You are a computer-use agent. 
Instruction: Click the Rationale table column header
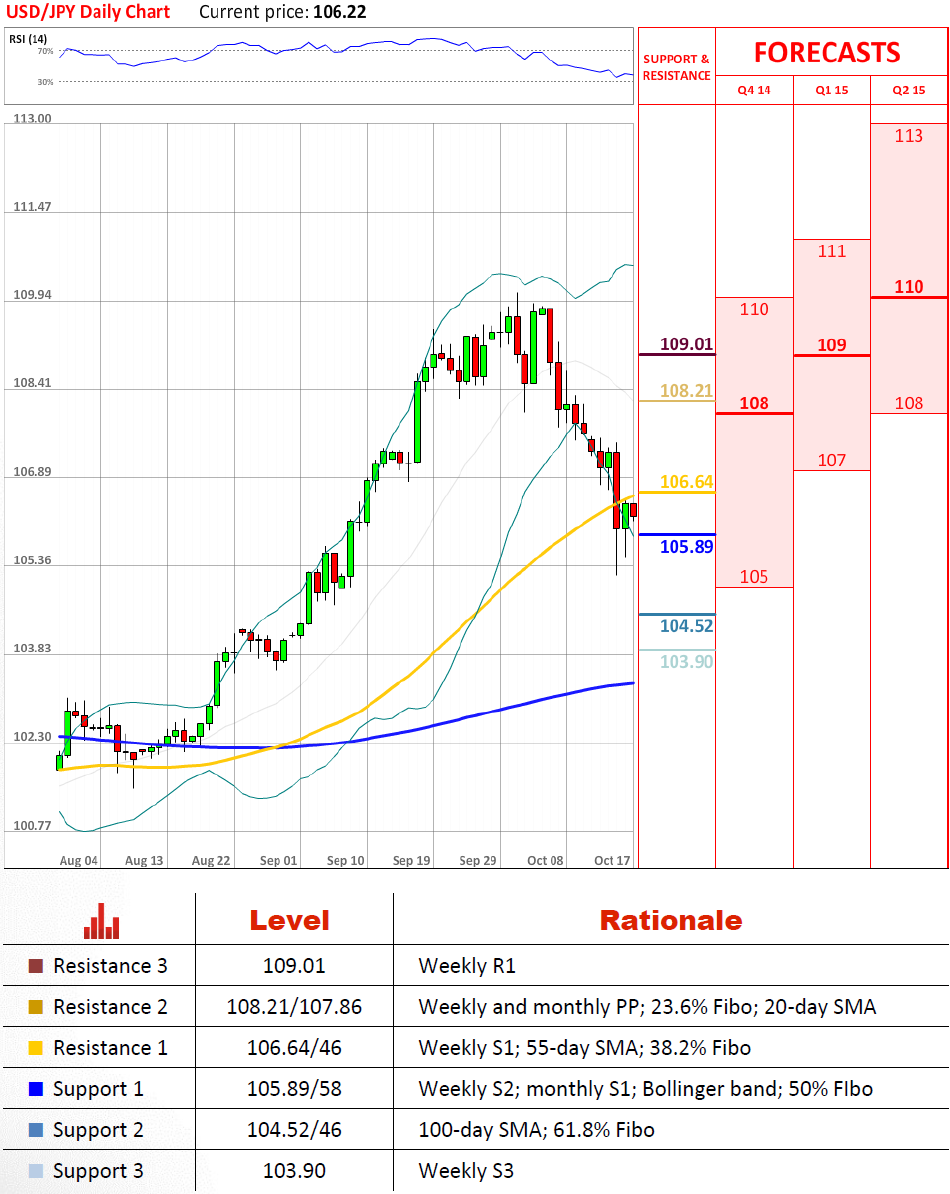[671, 921]
